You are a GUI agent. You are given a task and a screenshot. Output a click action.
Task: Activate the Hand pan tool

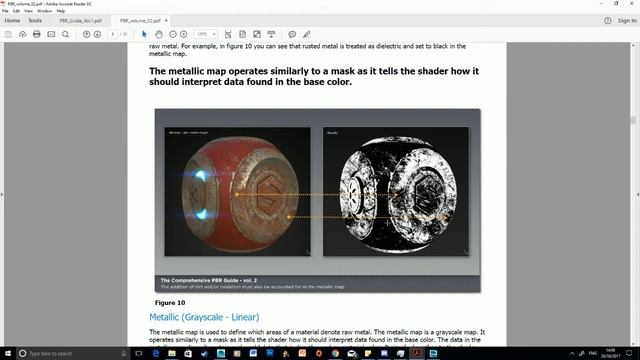tap(159, 34)
